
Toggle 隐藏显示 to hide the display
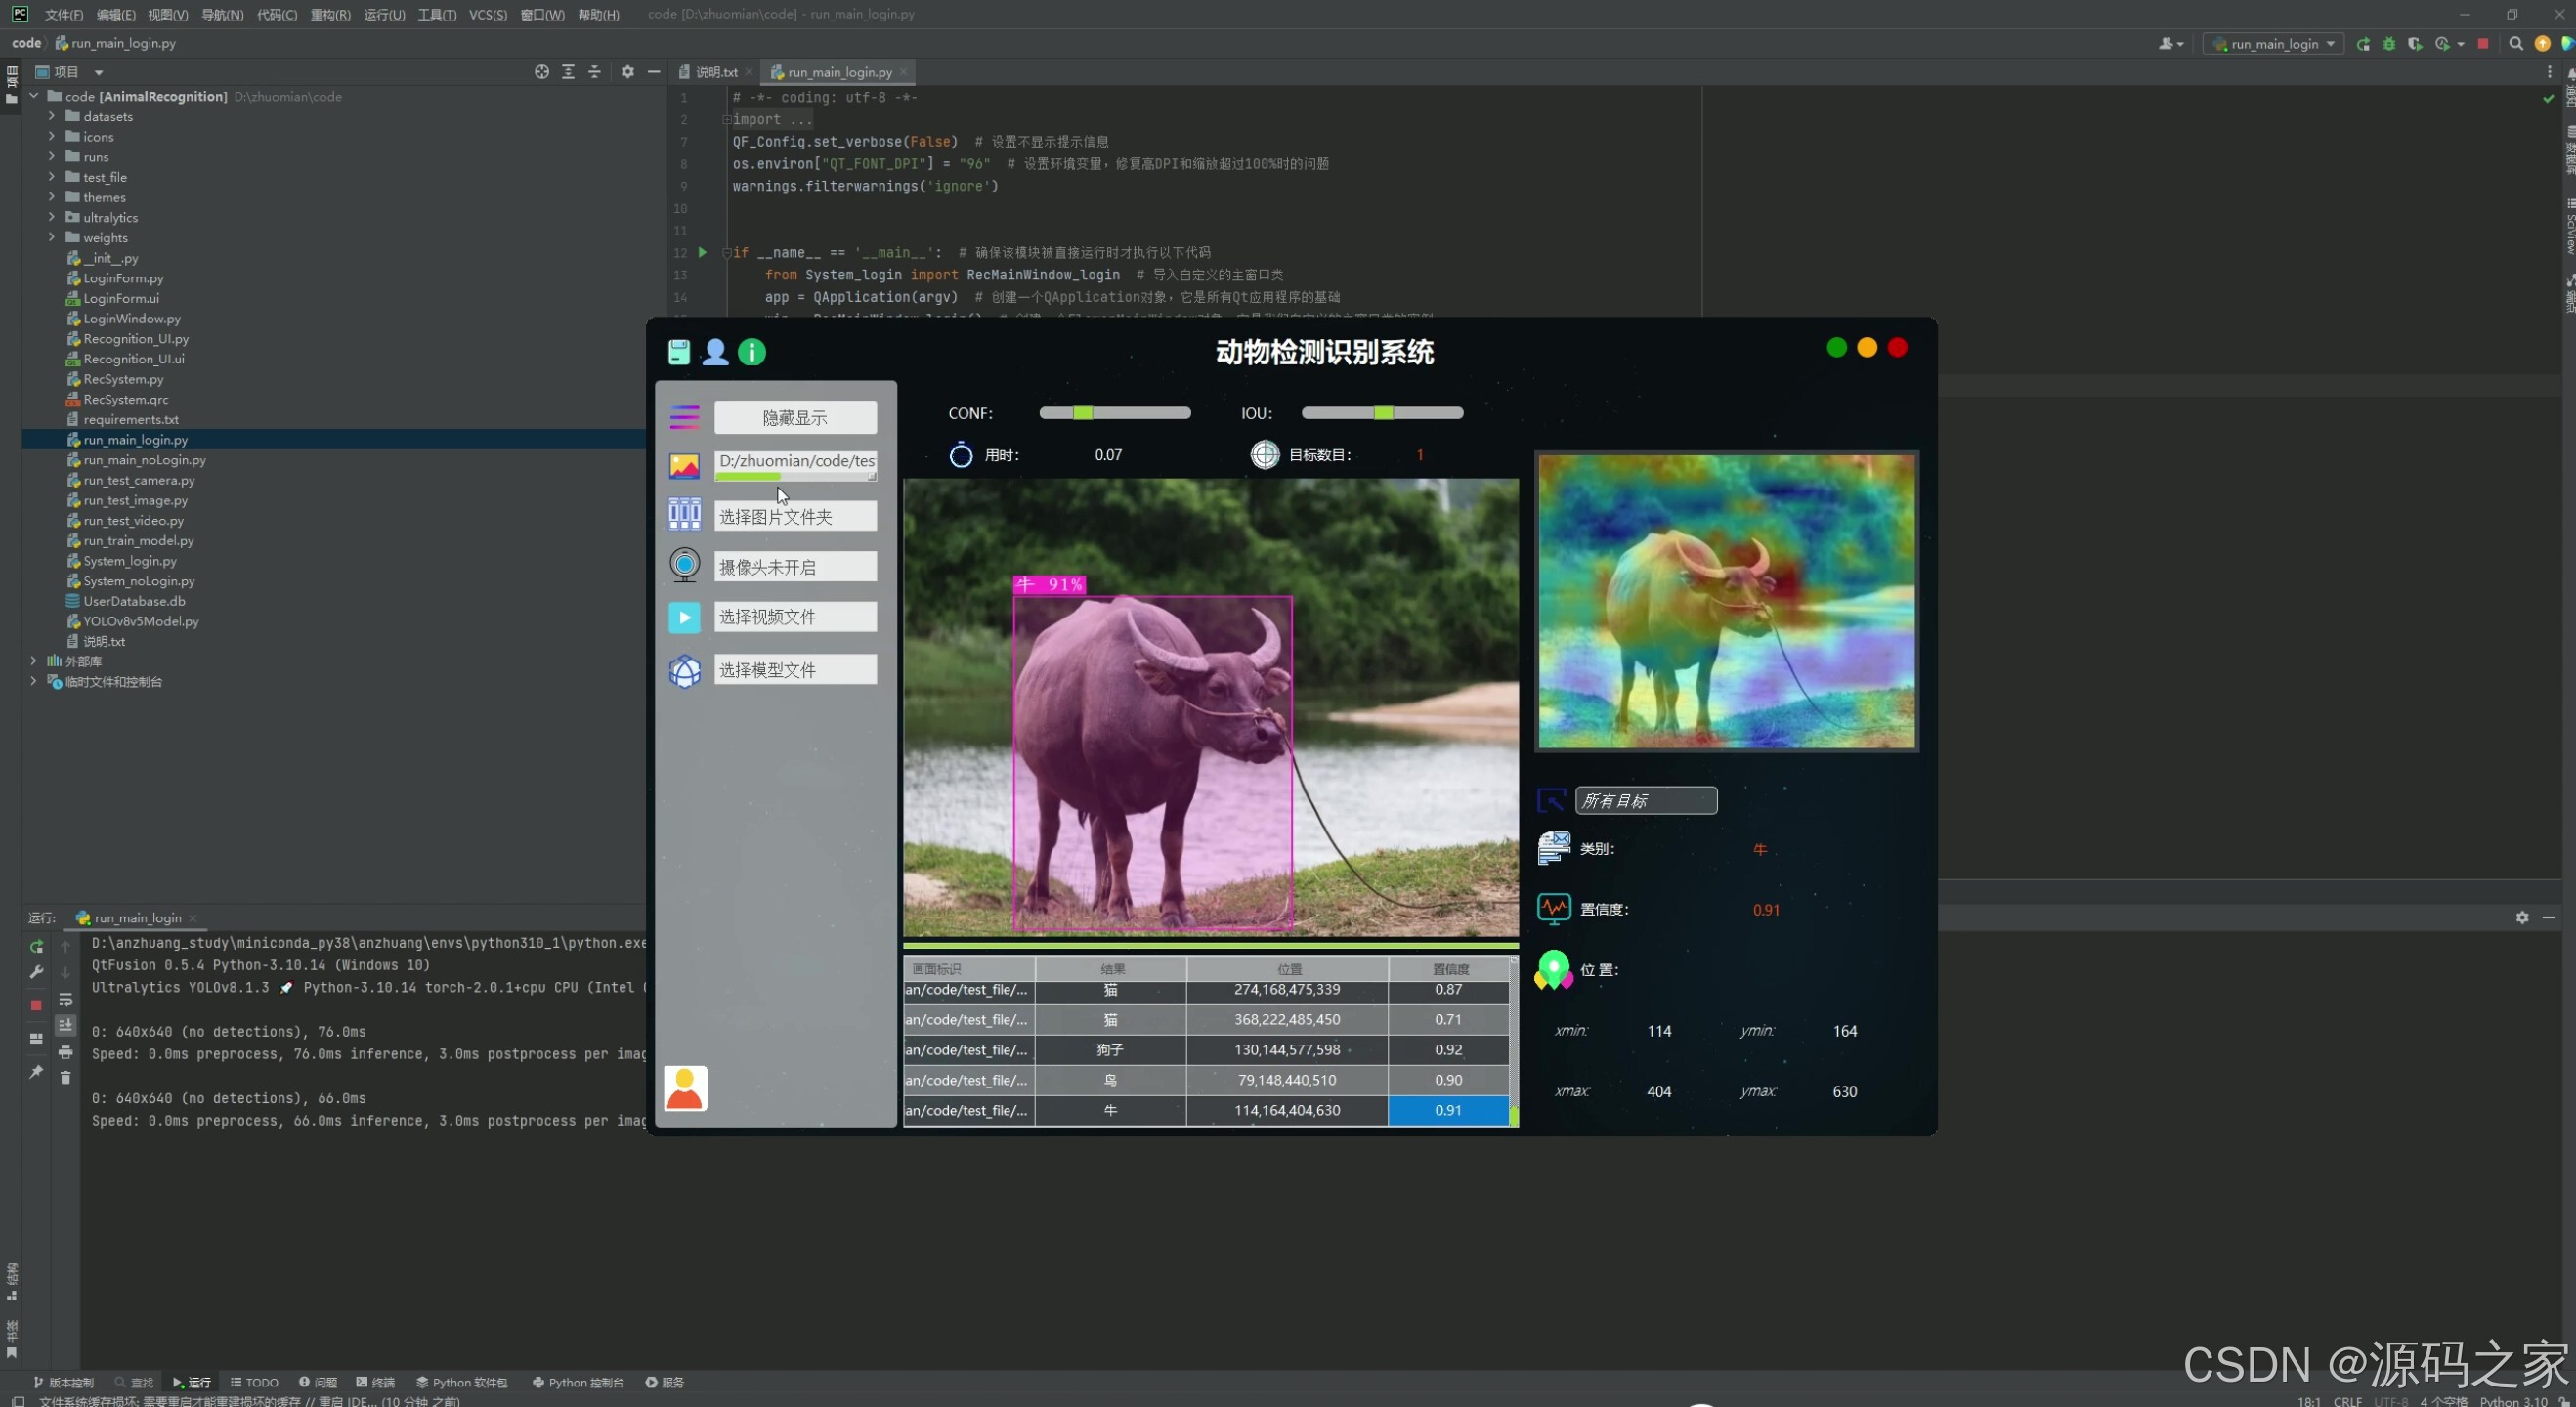[794, 417]
